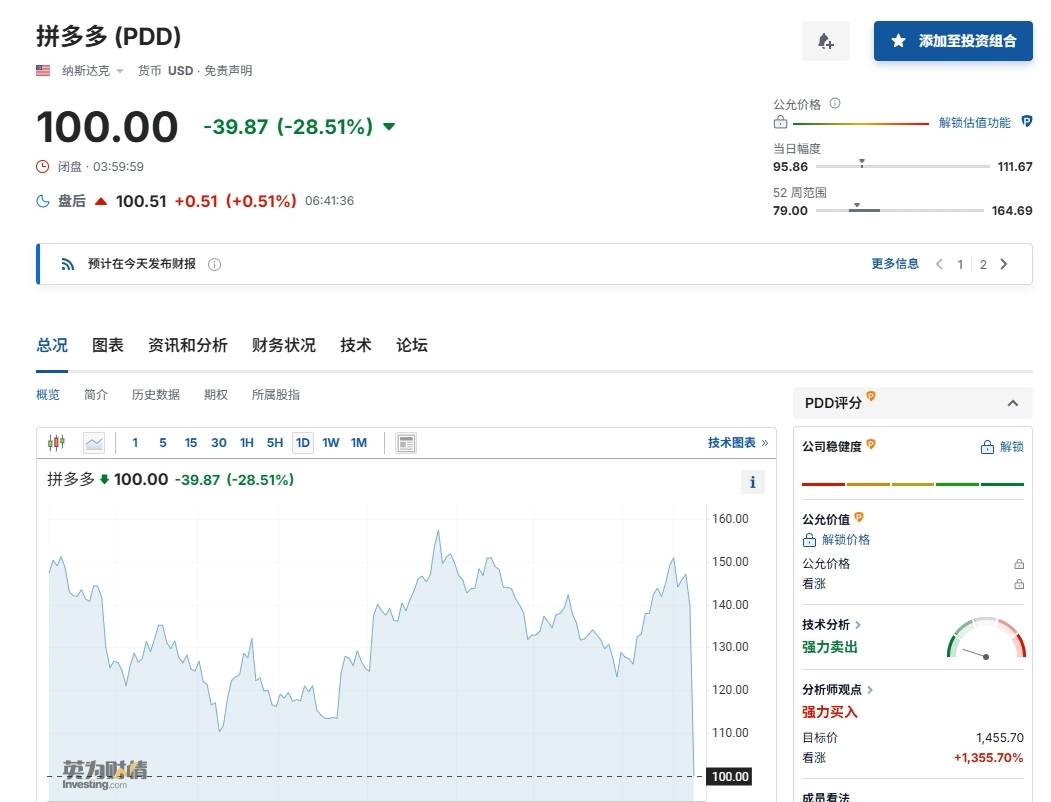
Task: Open the 期权 sub-tab
Action: click(x=216, y=395)
